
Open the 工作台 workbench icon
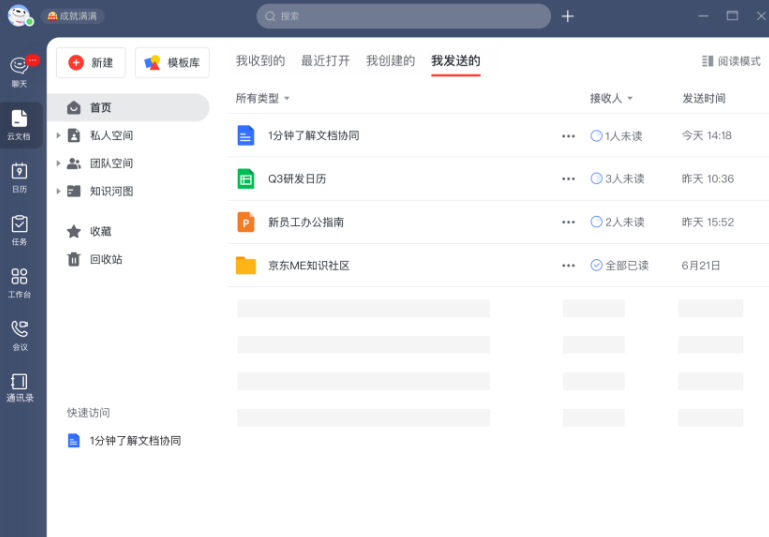[19, 282]
